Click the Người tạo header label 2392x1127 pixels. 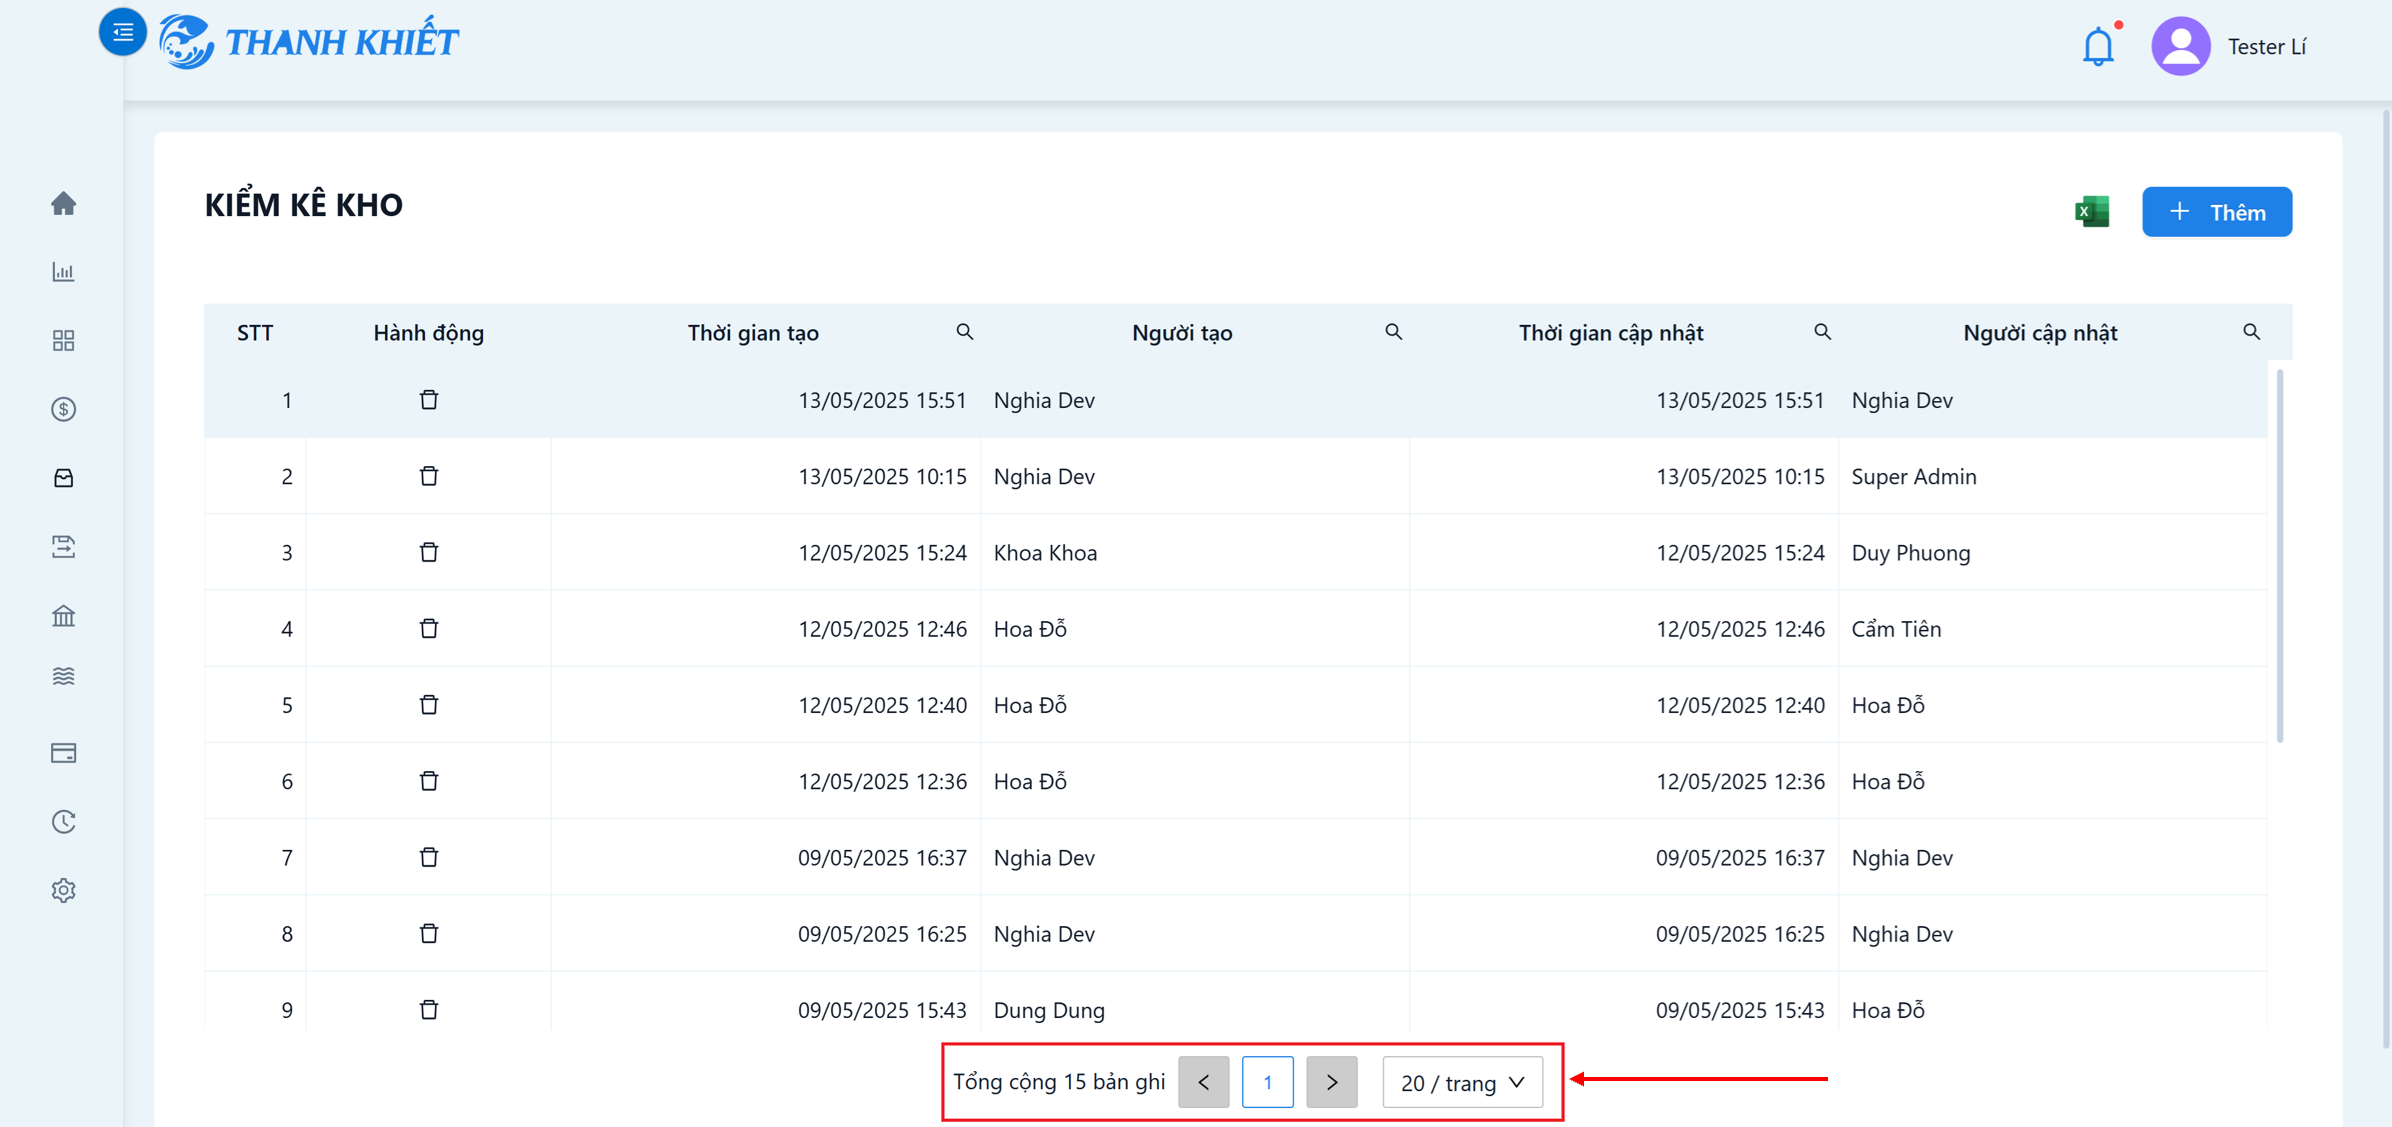(1182, 333)
